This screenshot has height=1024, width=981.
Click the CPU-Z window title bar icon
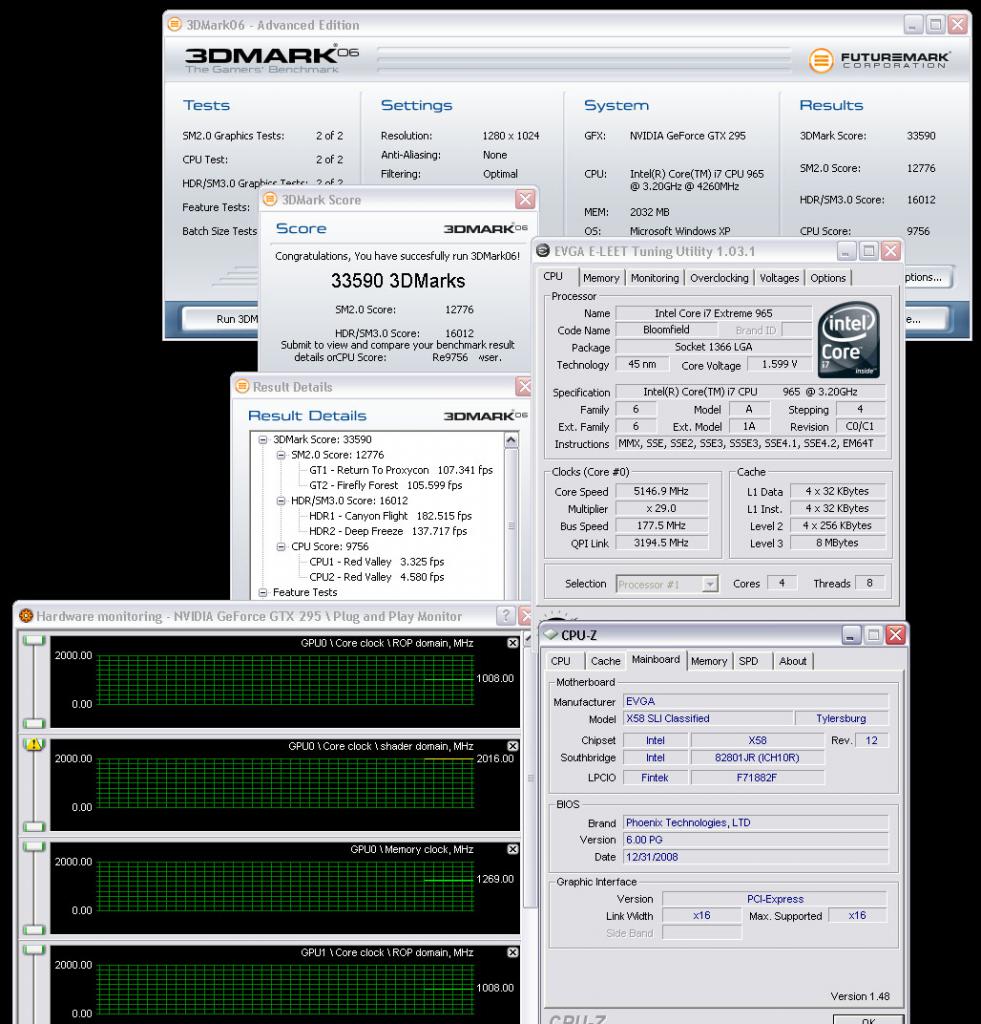(x=551, y=634)
